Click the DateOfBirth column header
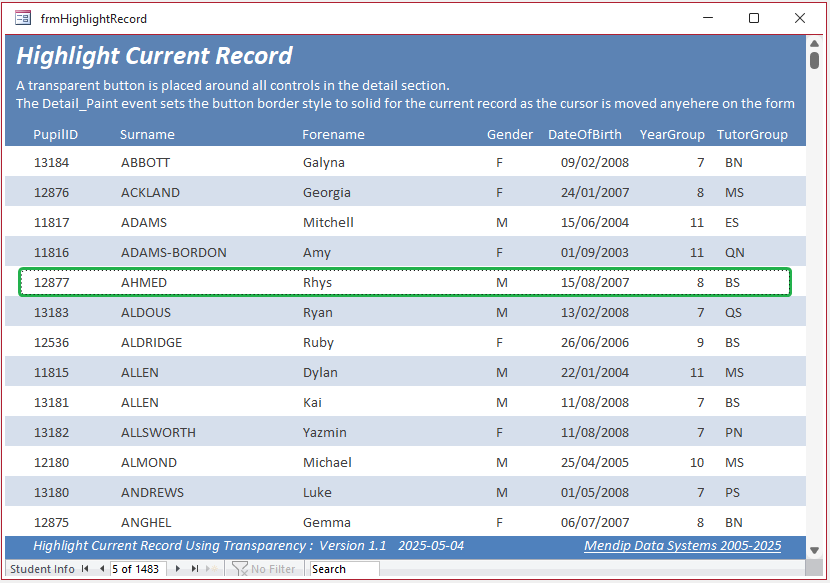The height and width of the screenshot is (583, 830). (585, 134)
